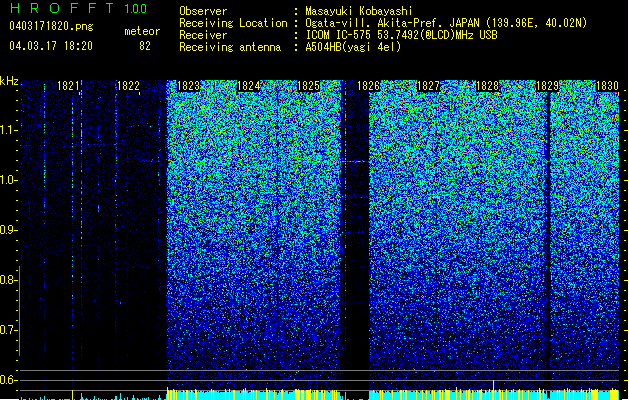Click the kHz axis unit label

(9, 81)
